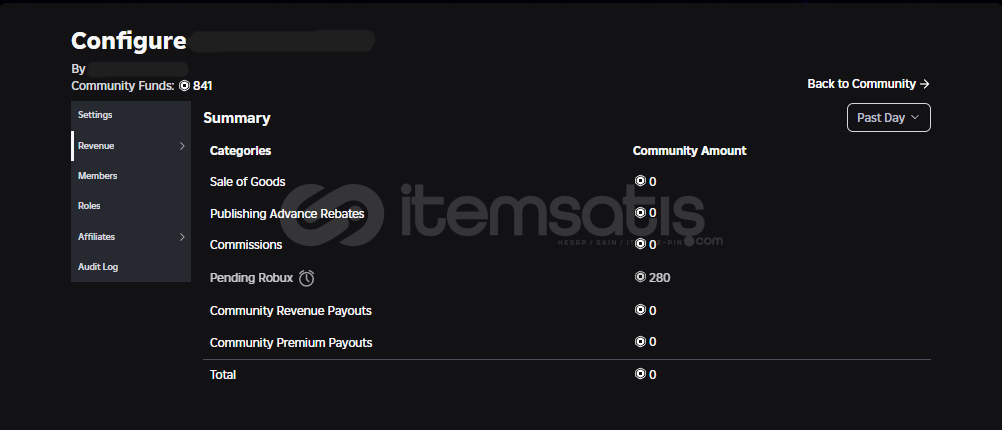Click the Back to Community link
Image resolution: width=1002 pixels, height=430 pixels.
point(868,84)
